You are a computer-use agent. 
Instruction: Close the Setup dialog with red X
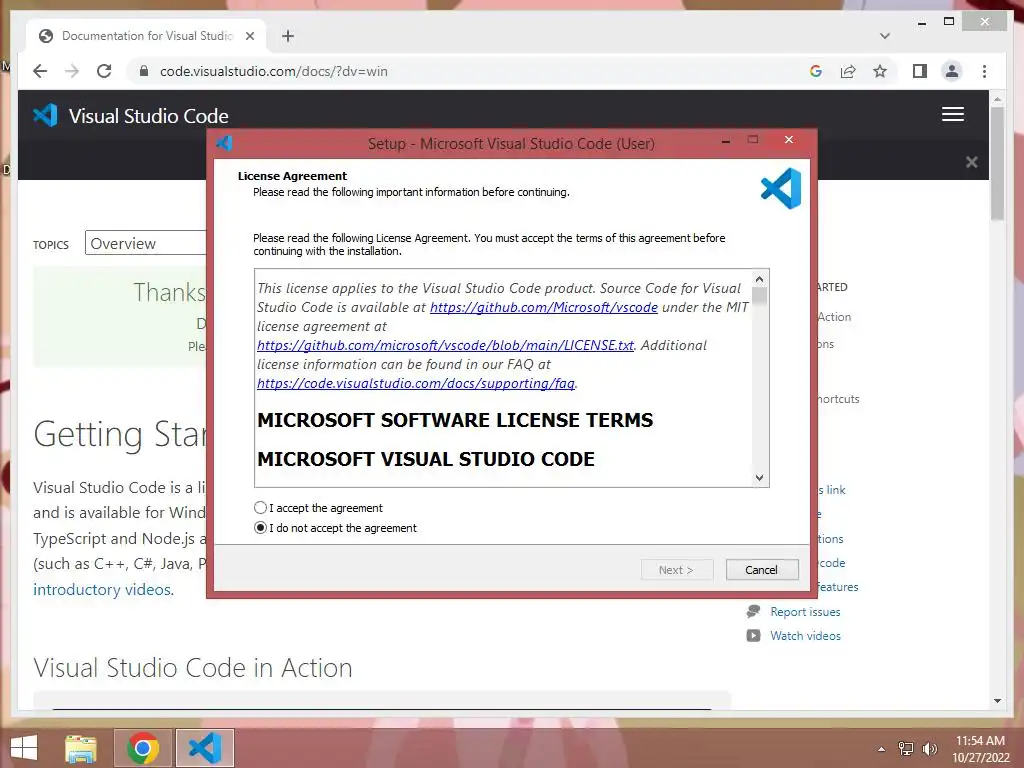click(x=789, y=140)
